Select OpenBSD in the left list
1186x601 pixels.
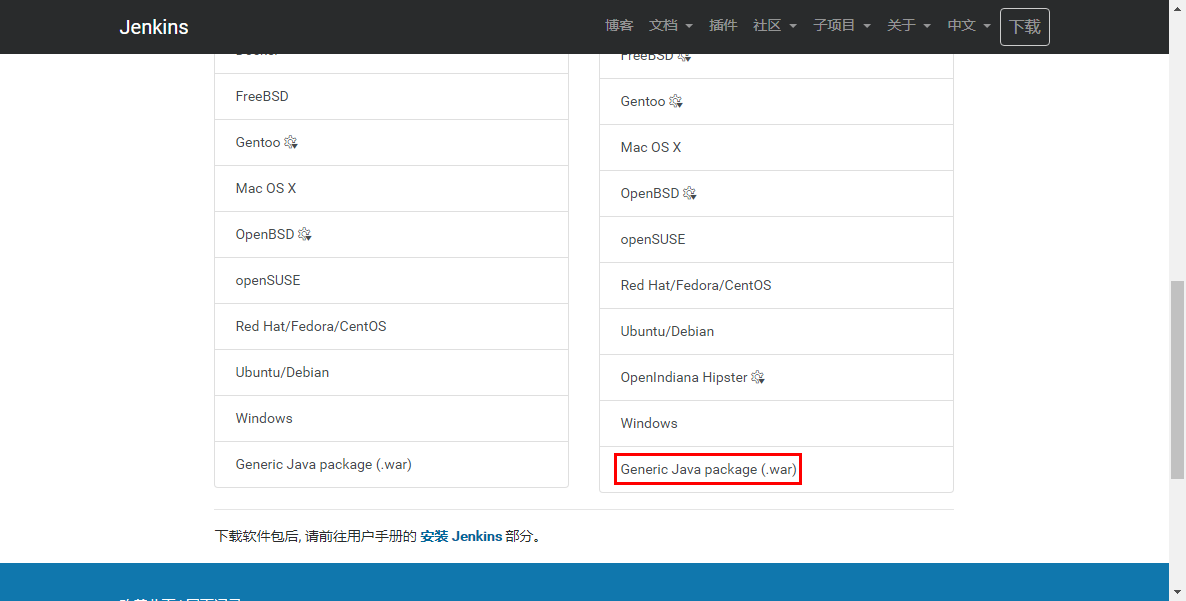391,234
